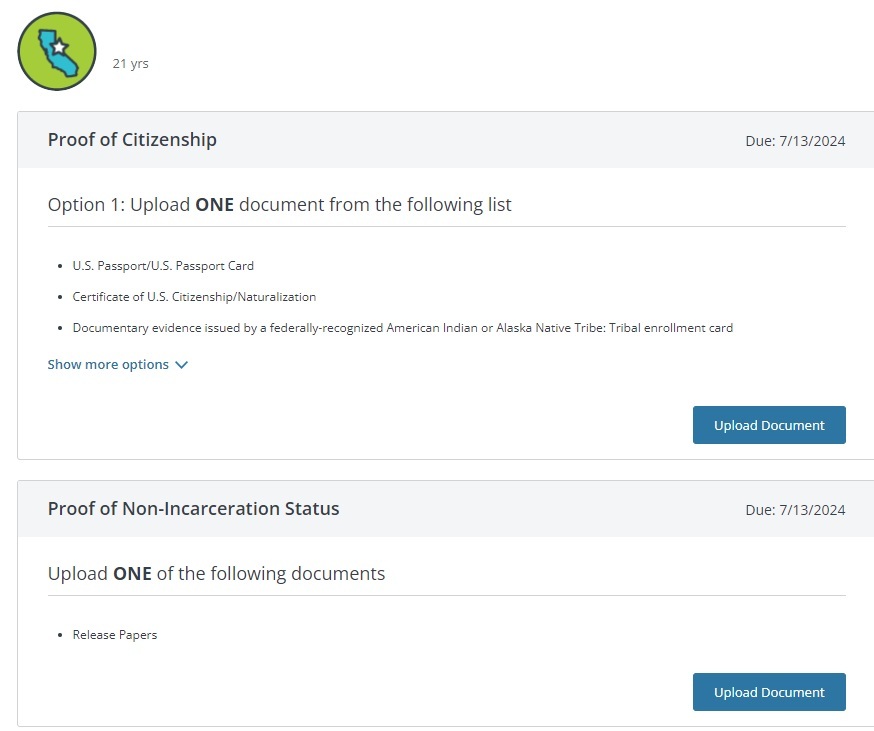Click the Proof of Citizenship heading
Viewport: 874px width, 731px height.
pos(132,139)
